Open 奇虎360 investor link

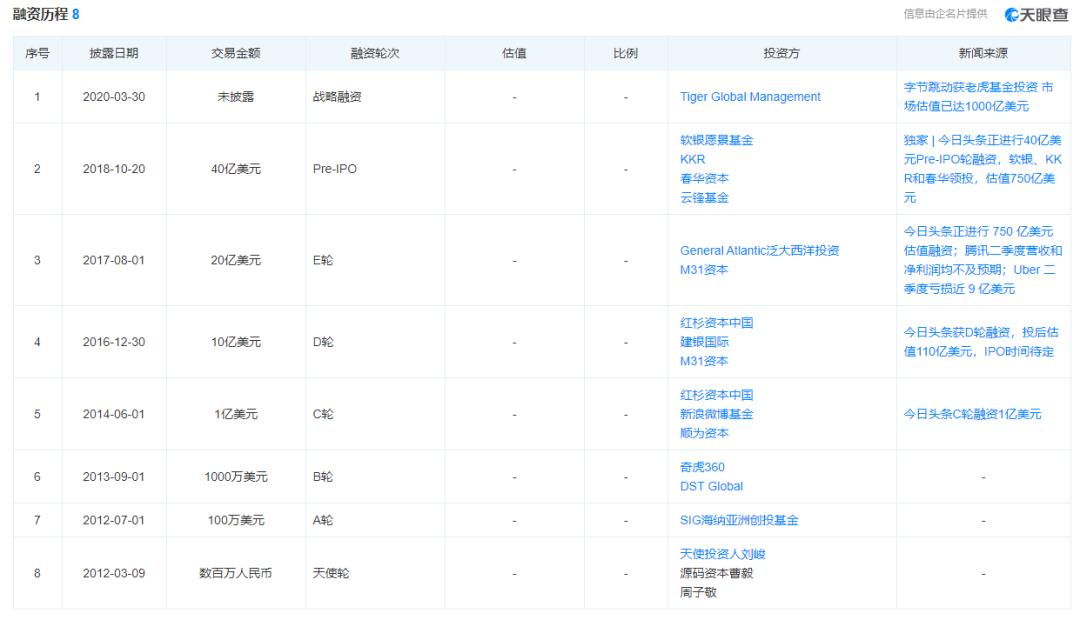coord(702,467)
